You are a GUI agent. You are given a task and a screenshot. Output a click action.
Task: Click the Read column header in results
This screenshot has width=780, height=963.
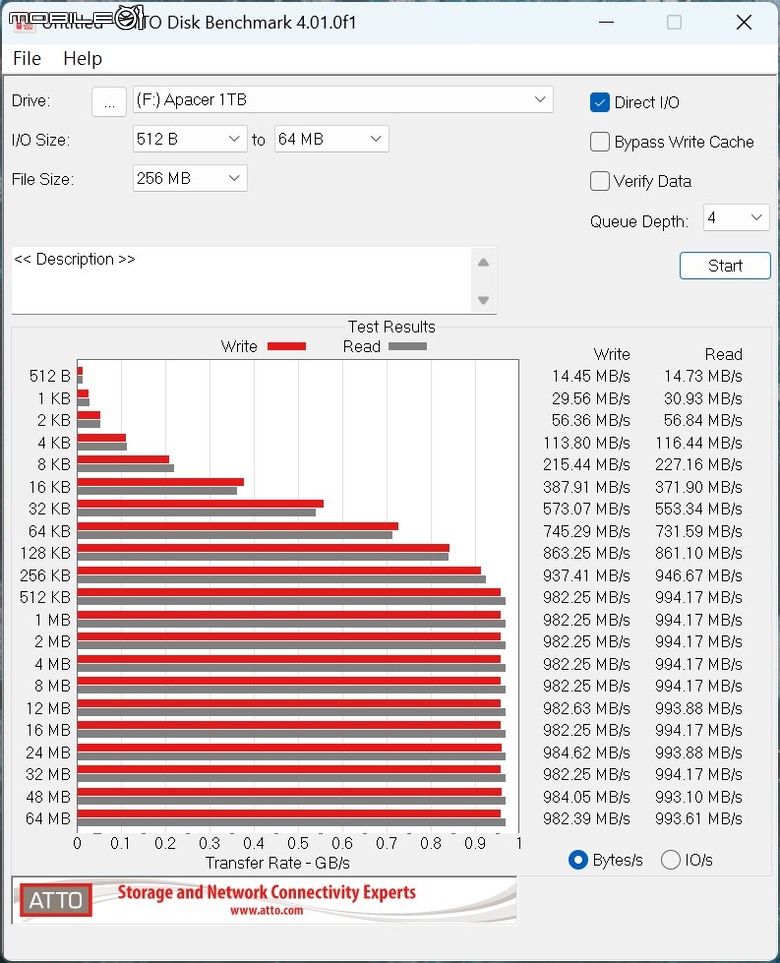723,354
